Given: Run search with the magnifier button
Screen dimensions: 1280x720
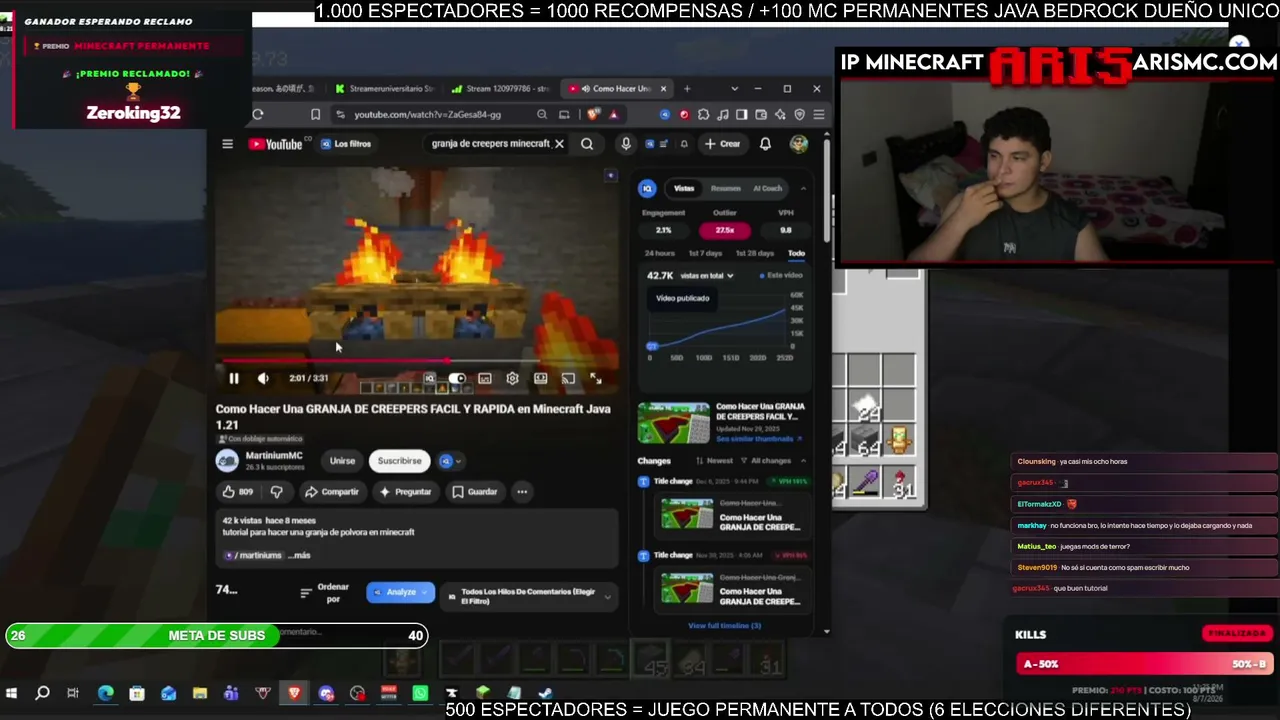Looking at the screenshot, I should [x=587, y=144].
